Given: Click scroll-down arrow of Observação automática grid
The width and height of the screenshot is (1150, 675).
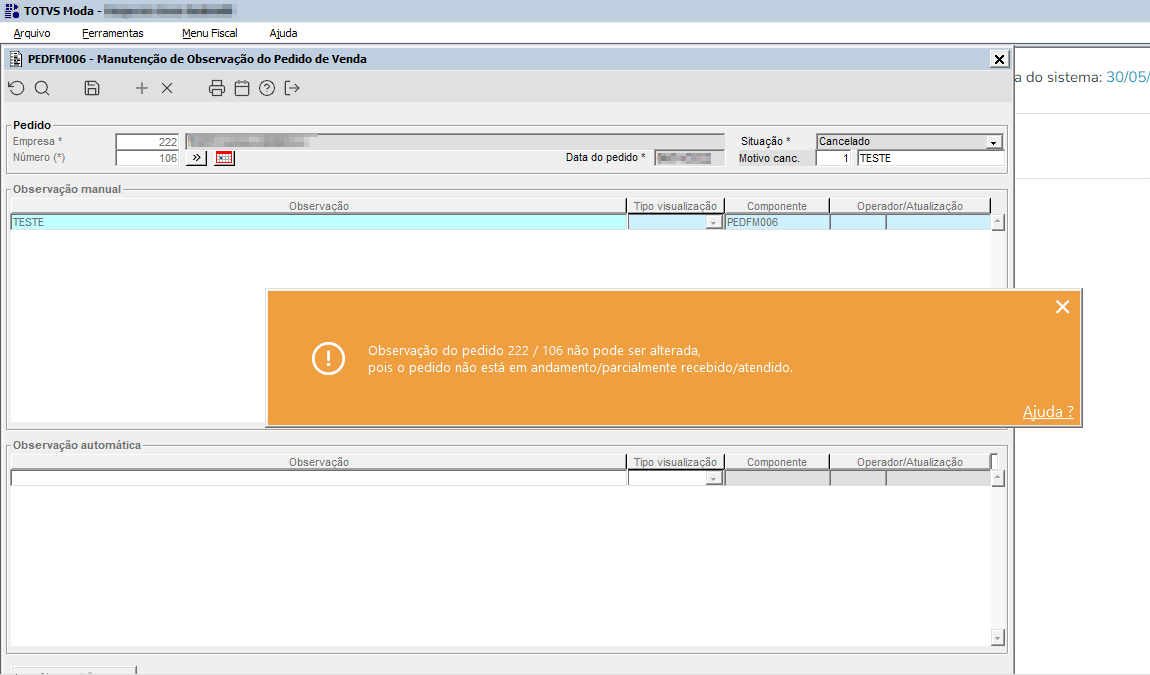Looking at the screenshot, I should click(997, 638).
